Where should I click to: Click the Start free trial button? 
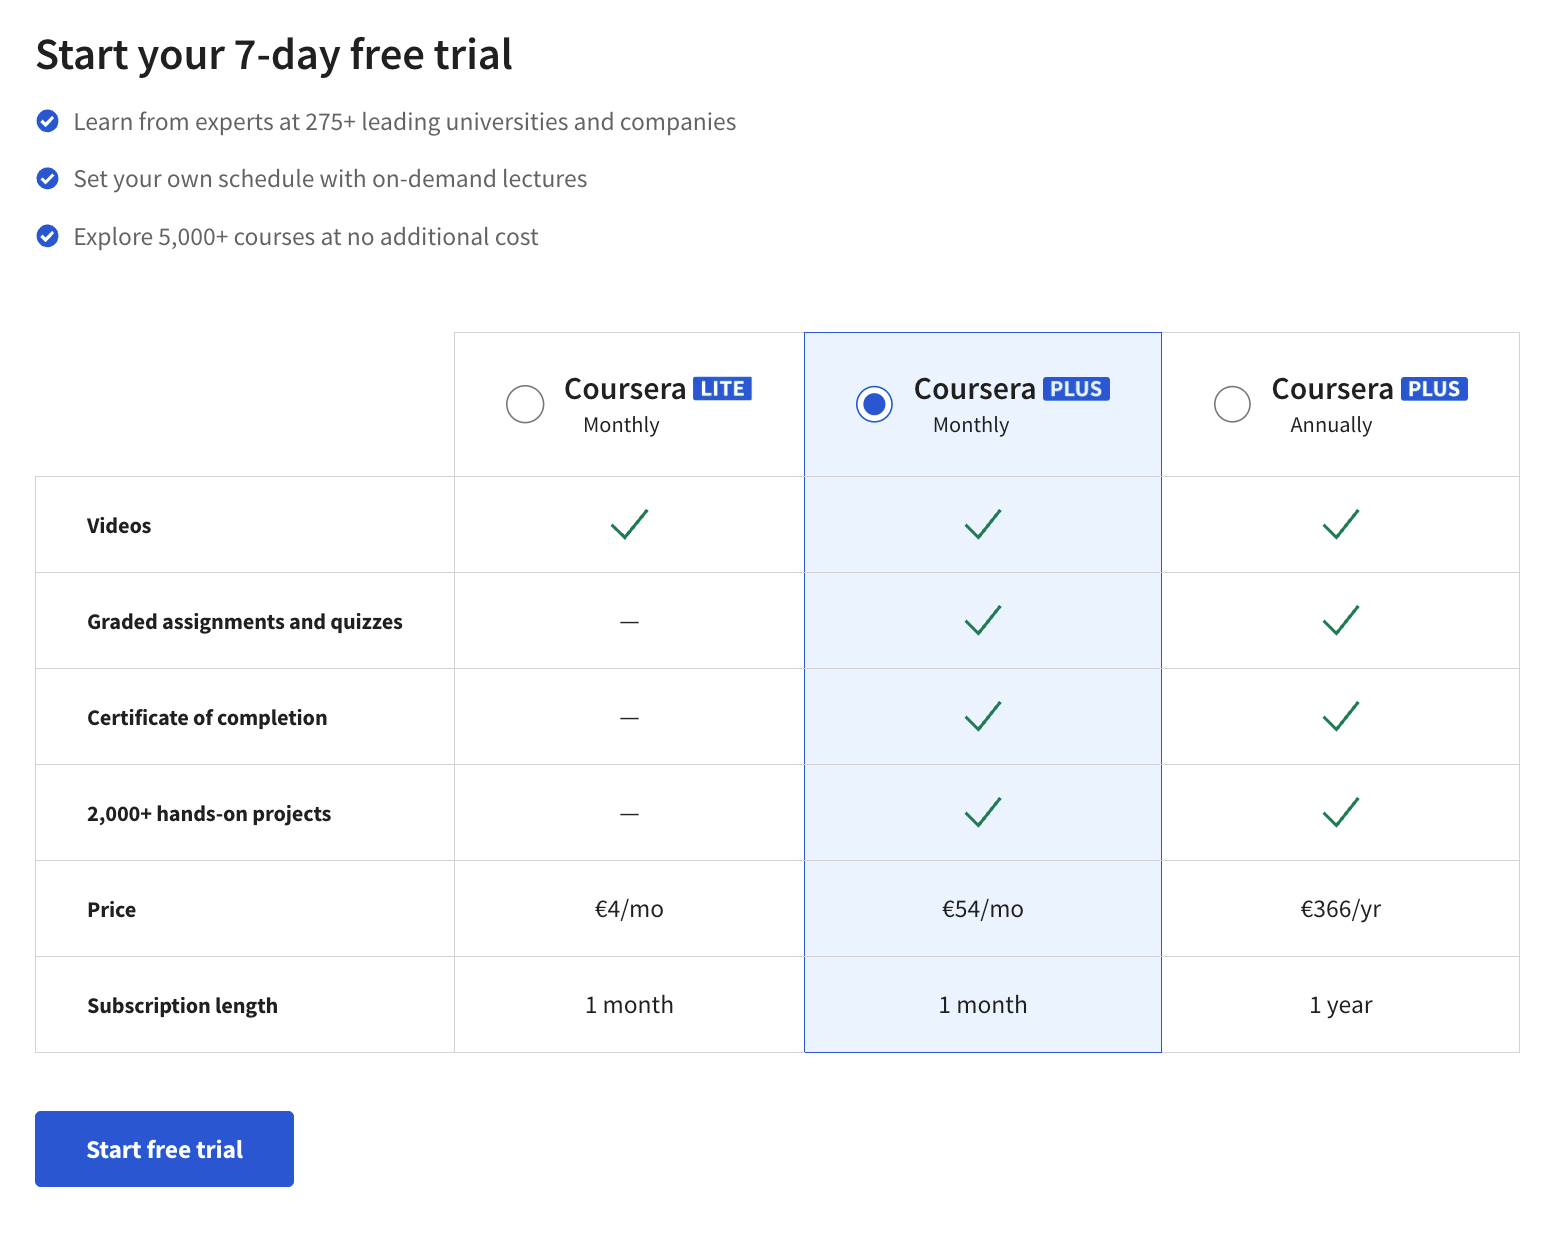coord(163,1148)
